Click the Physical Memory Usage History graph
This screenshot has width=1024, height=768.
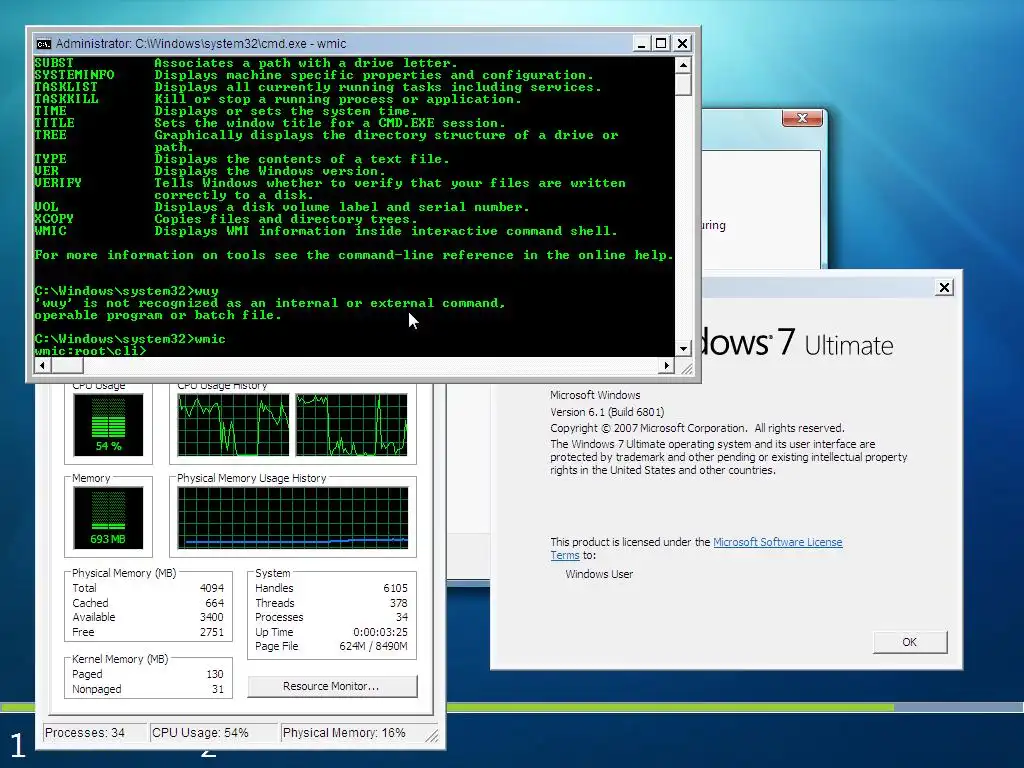[x=293, y=517]
